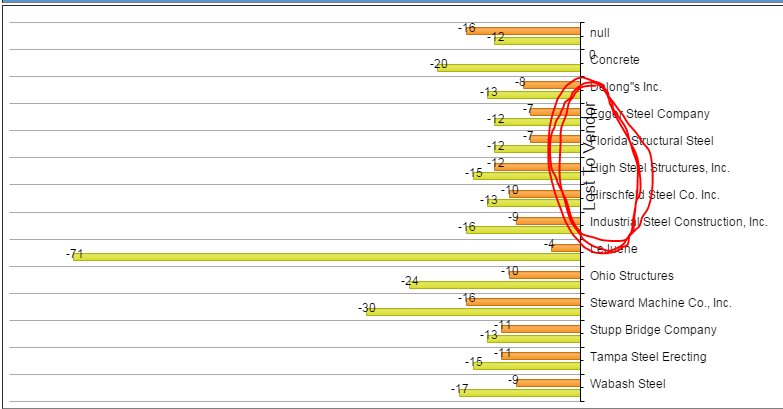Screen dimensions: 783x409
Task: Select the 'High Steel Structures, Inc.' label
Action: pos(660,168)
